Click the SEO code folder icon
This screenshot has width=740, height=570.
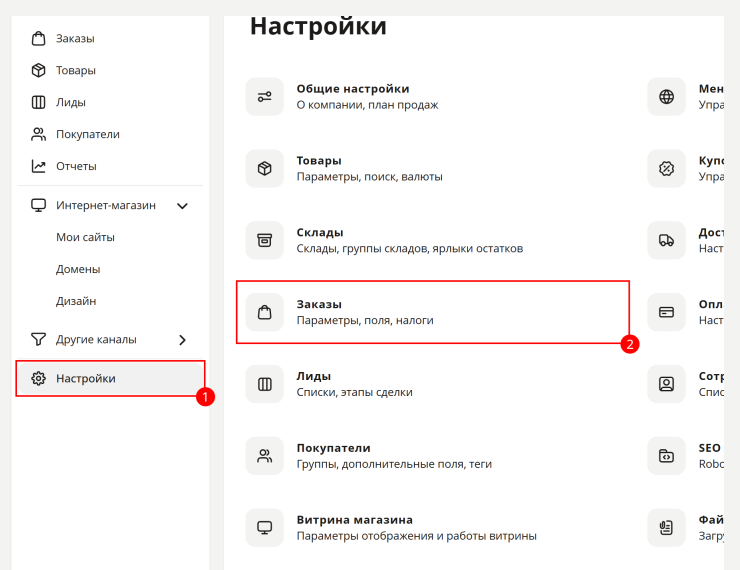pos(666,456)
